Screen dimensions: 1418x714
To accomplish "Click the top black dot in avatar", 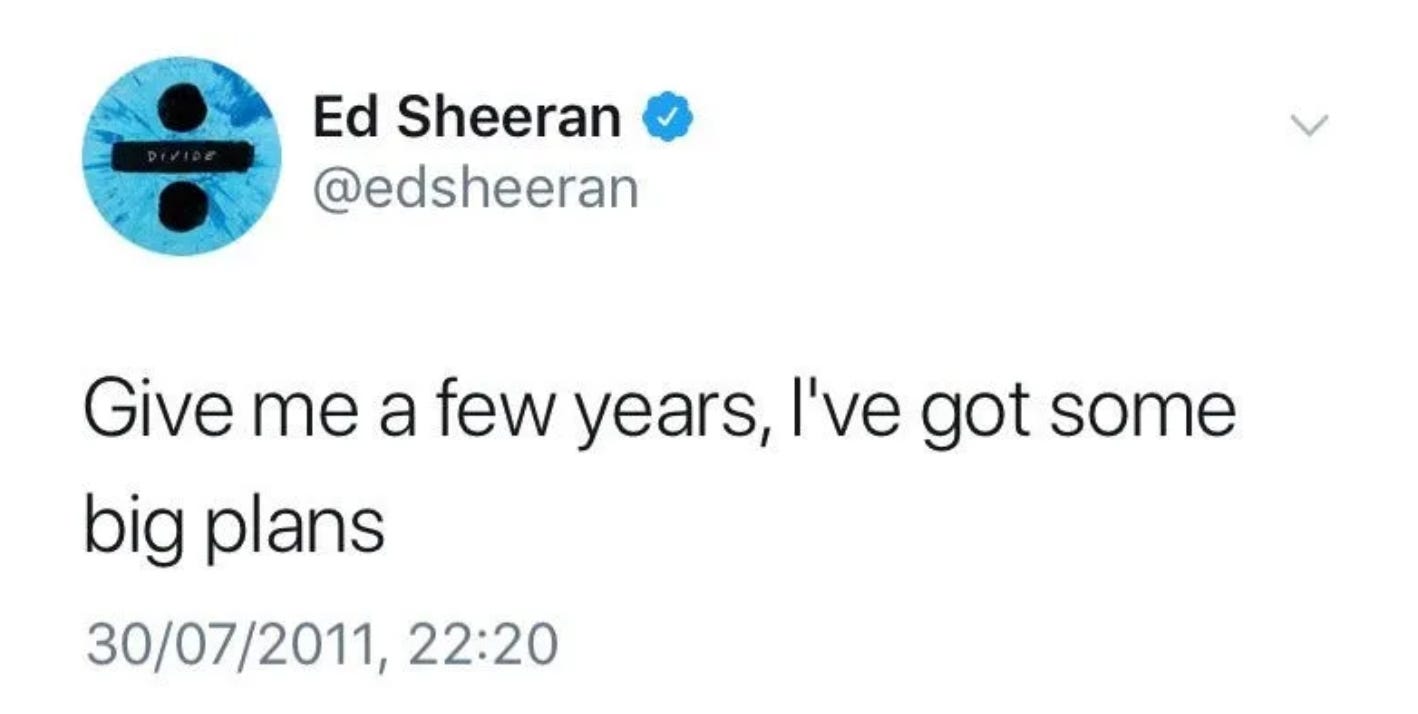I will point(183,106).
